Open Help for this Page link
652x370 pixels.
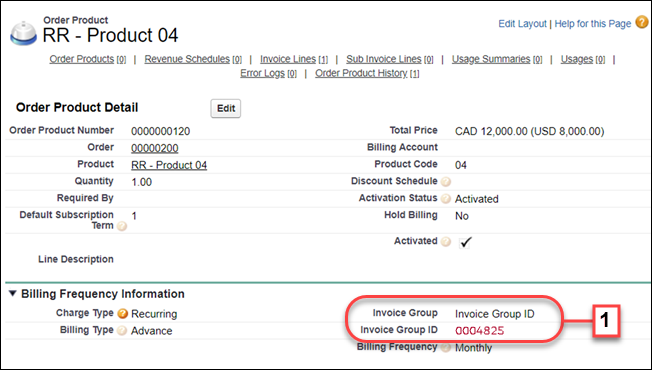593,24
